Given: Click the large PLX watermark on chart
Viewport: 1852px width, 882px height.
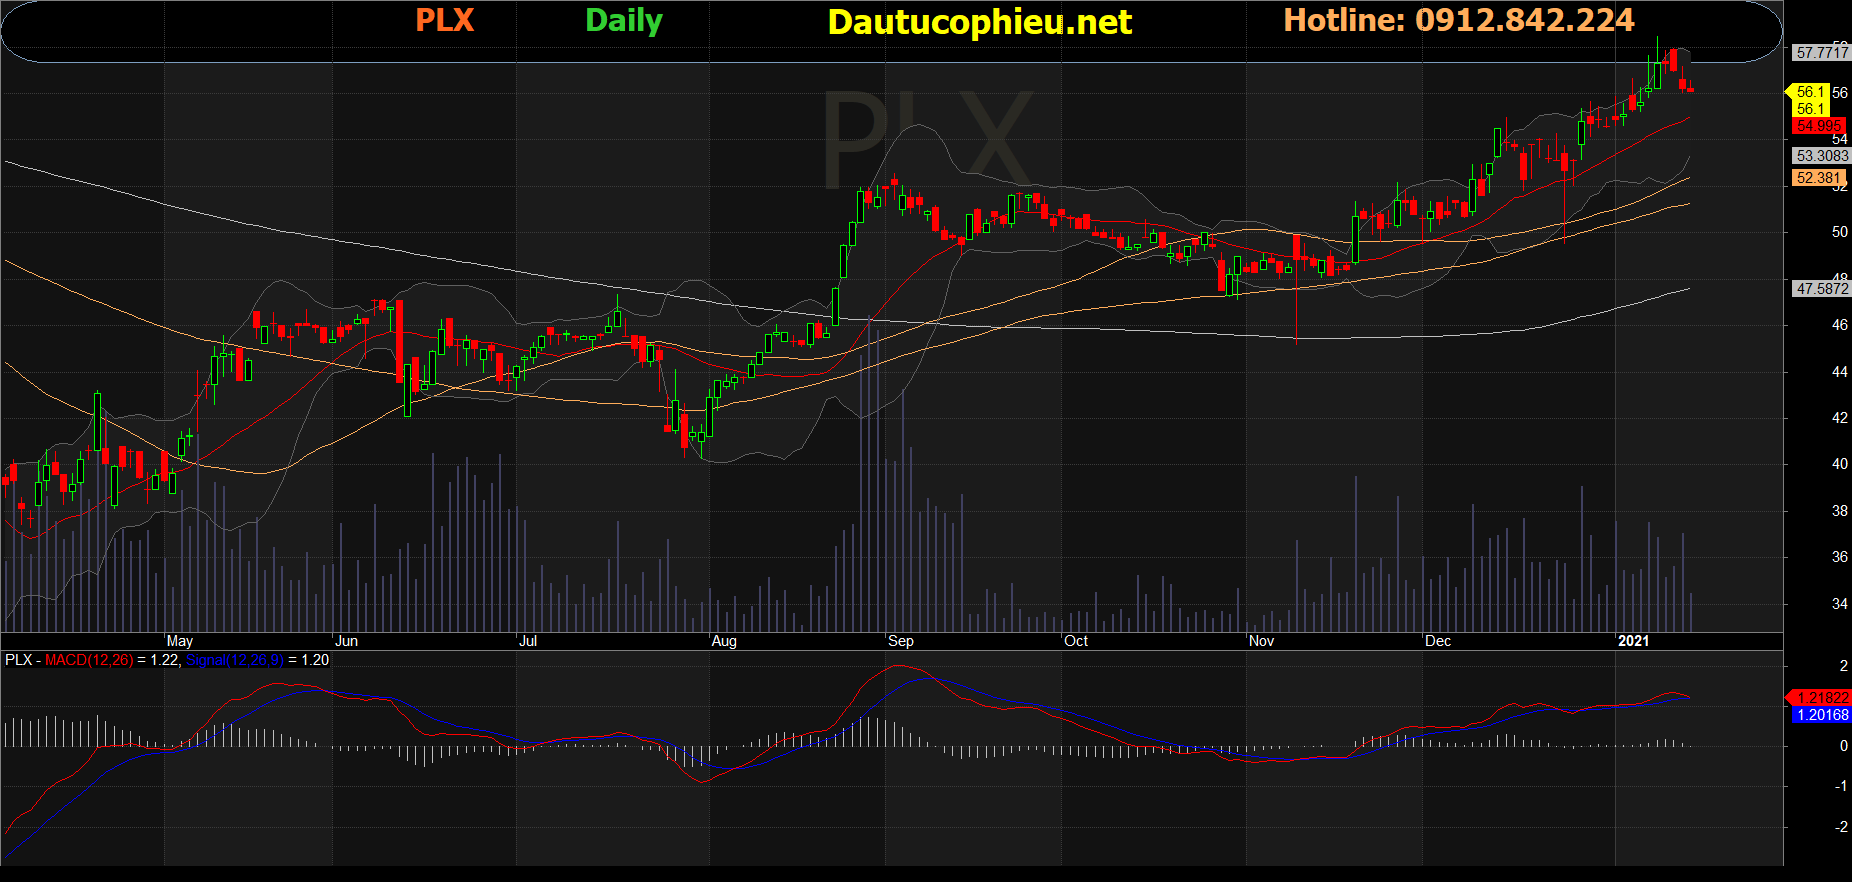Looking at the screenshot, I should coord(926,140).
